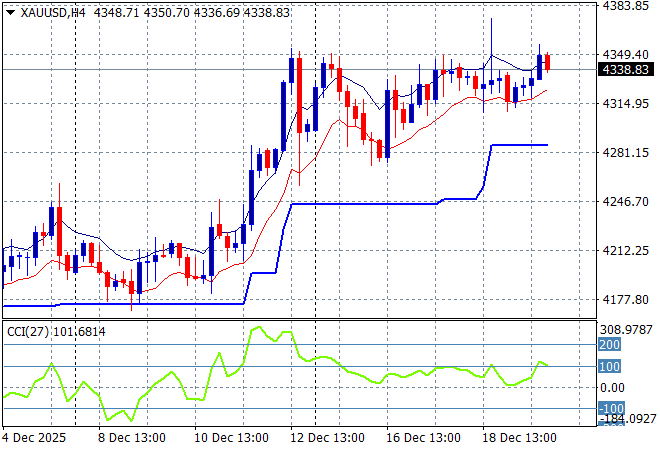Click the 4383.85 price scale label

pyautogui.click(x=625, y=5)
